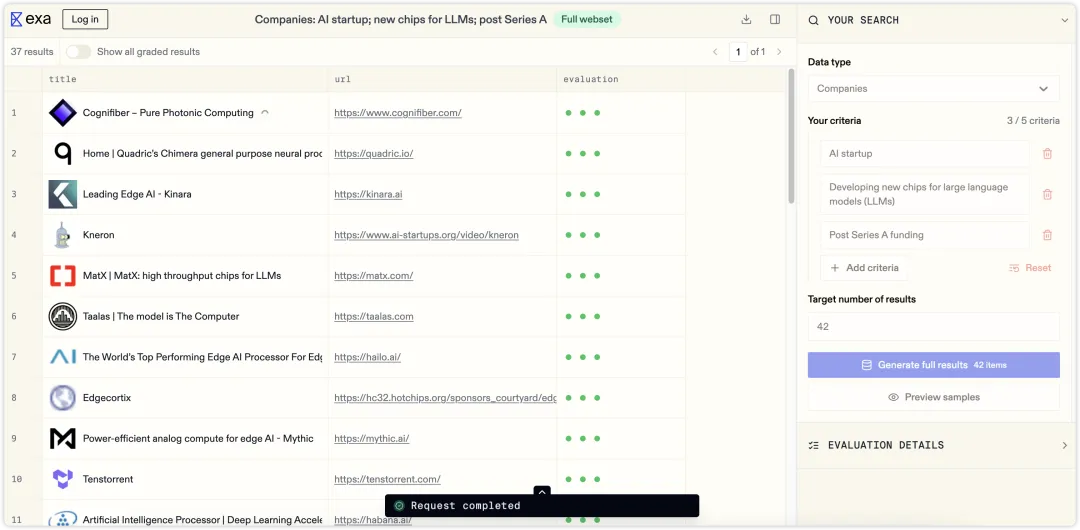
Task: Click the eye icon in Preview samples
Action: click(x=893, y=397)
